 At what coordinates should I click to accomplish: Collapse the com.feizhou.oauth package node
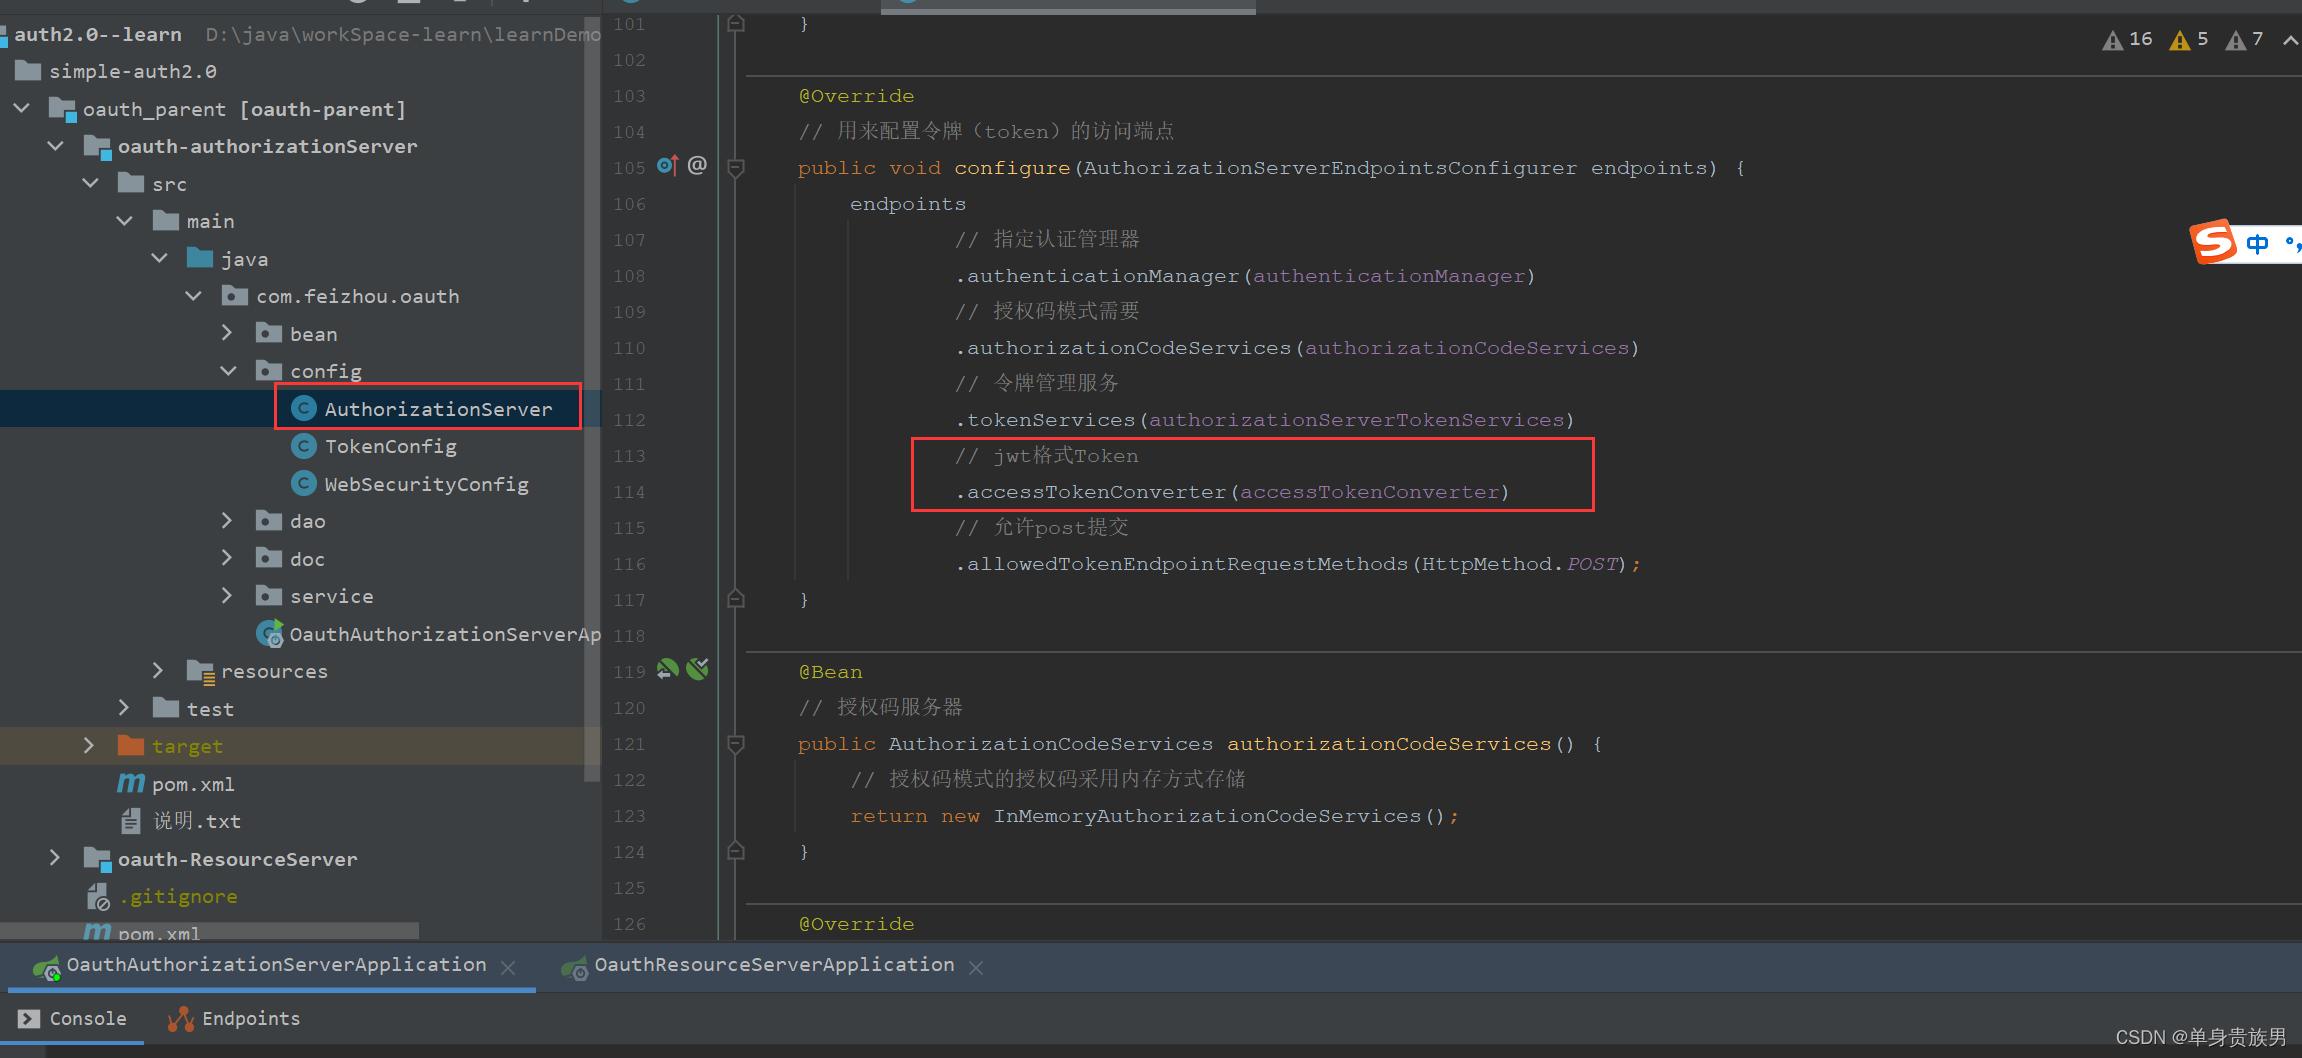click(x=194, y=296)
